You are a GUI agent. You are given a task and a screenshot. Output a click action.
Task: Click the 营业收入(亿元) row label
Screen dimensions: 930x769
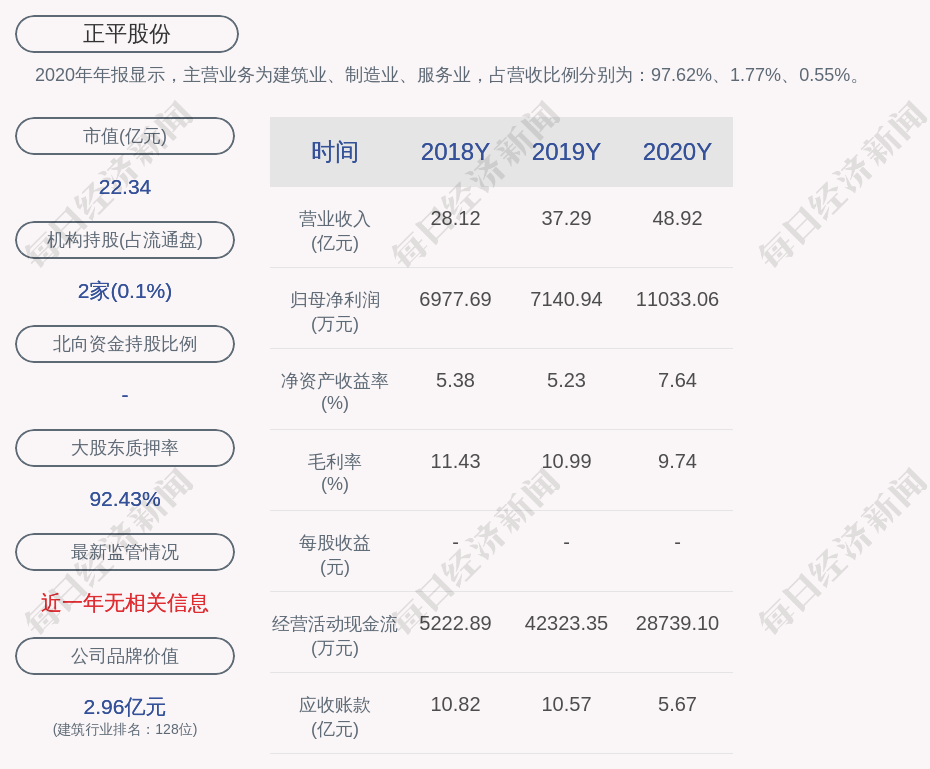pos(335,231)
